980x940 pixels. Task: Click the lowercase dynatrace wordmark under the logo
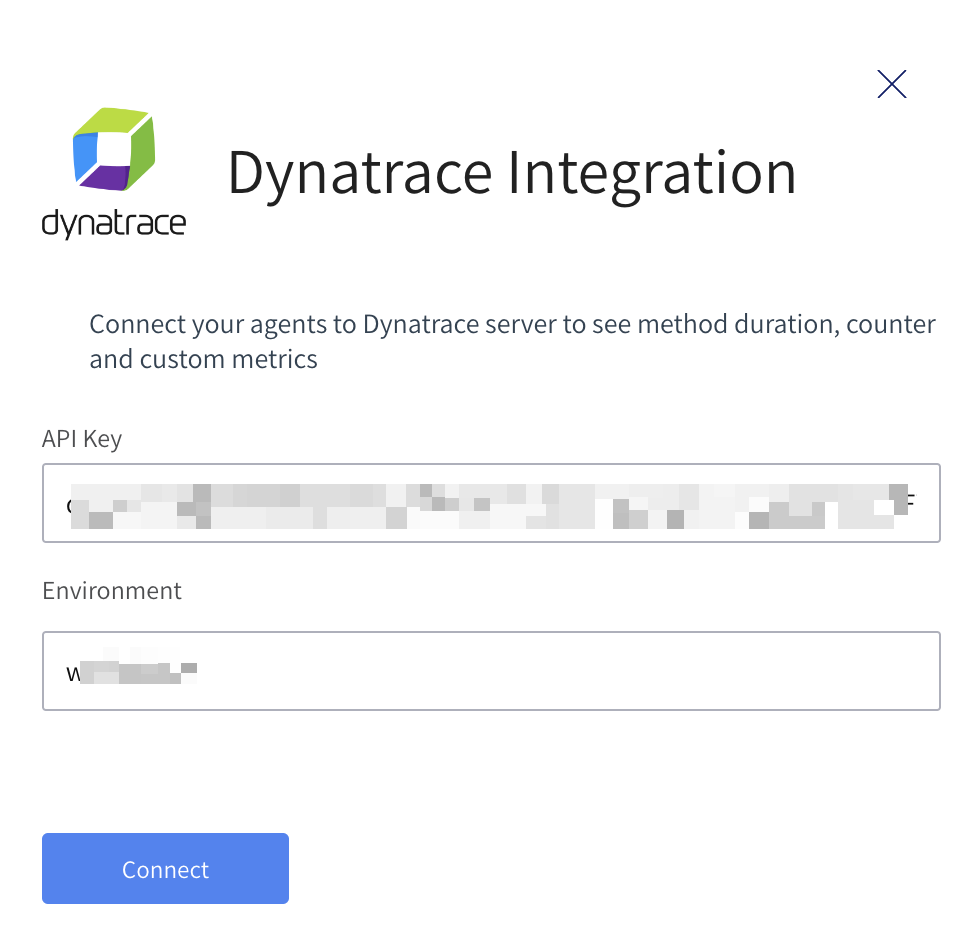tap(114, 222)
